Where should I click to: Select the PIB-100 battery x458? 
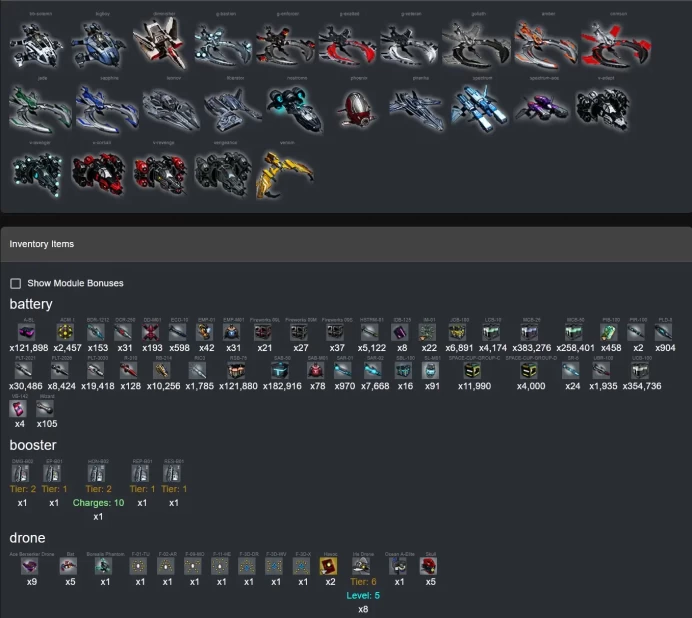coord(609,332)
